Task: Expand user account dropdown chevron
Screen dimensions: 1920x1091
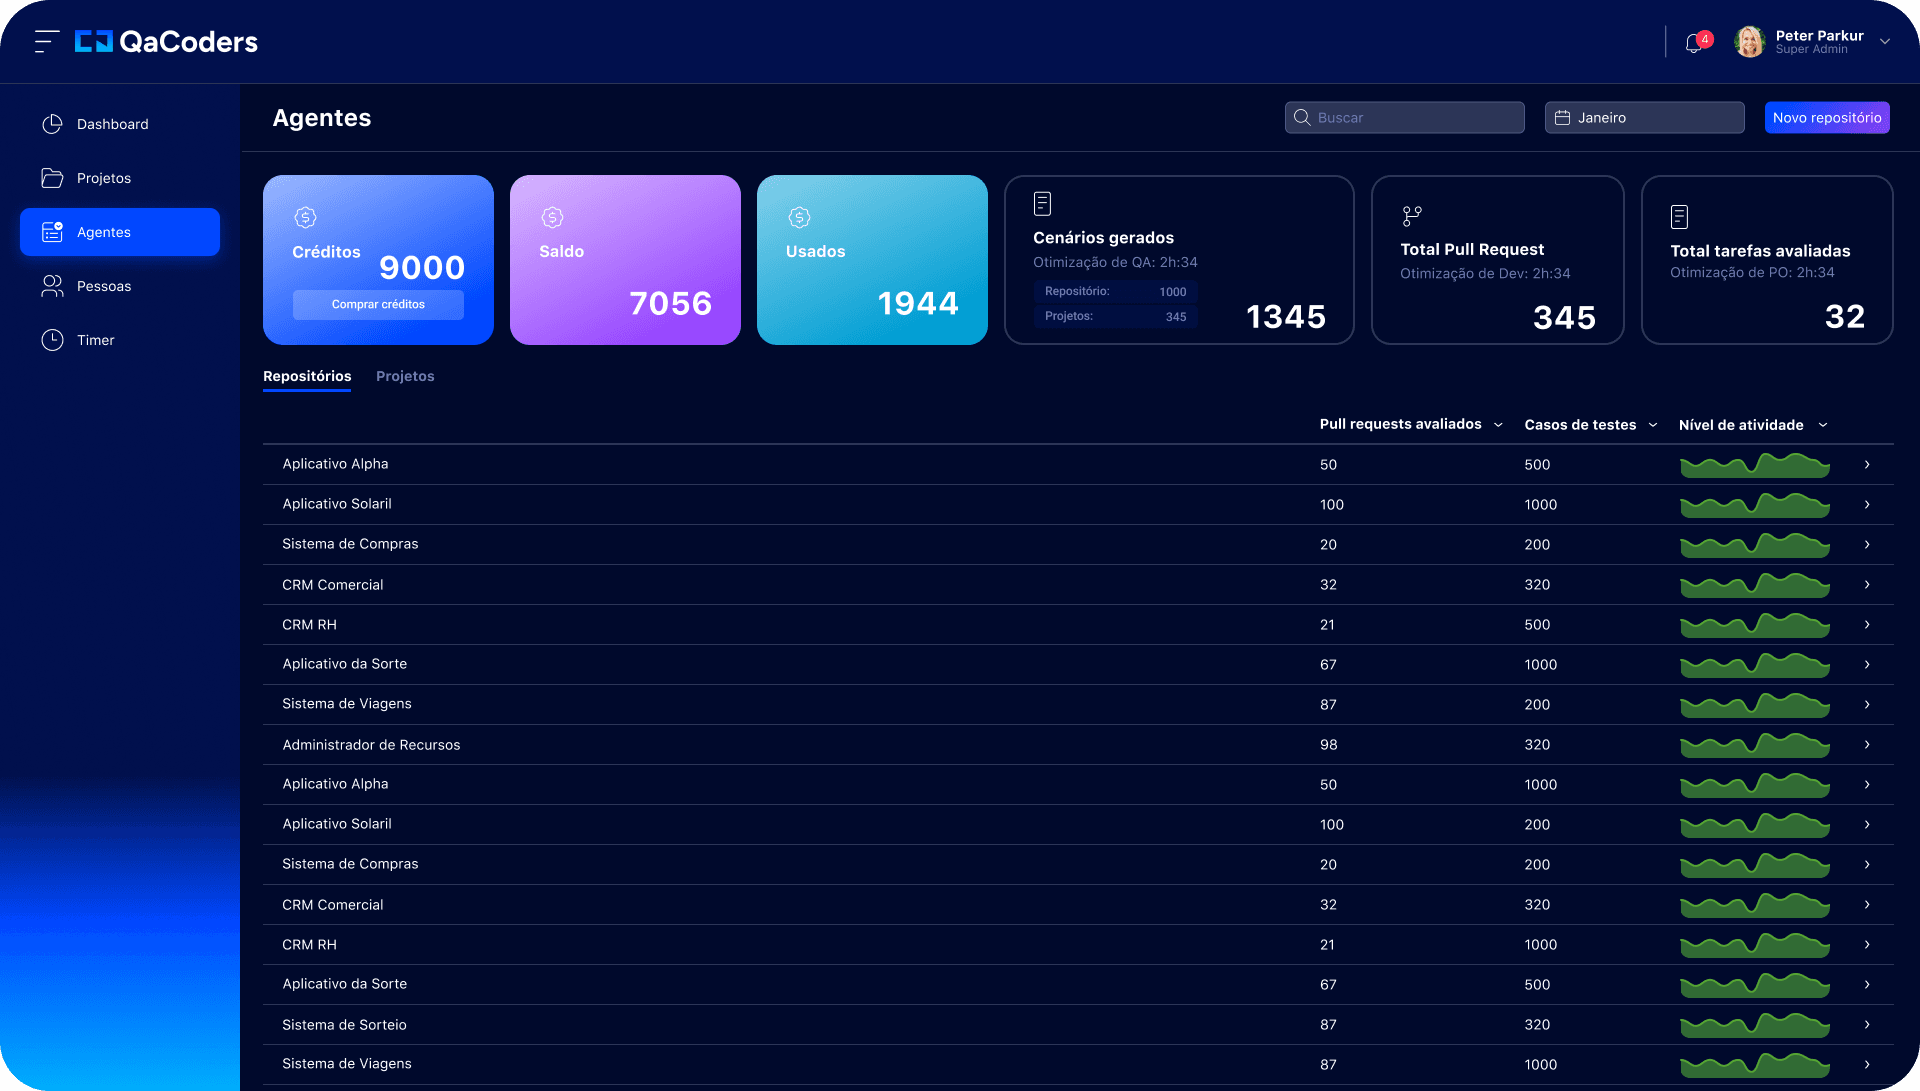Action: (x=1884, y=42)
